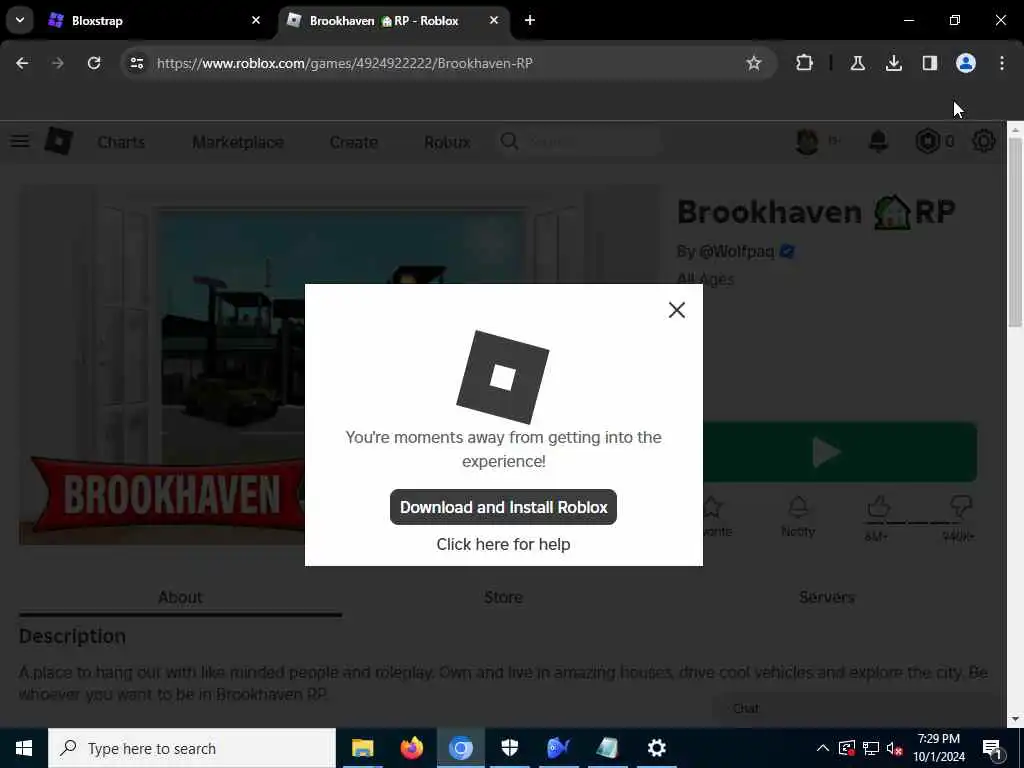Open Roblox notifications bell
The width and height of the screenshot is (1024, 768).
click(x=878, y=141)
